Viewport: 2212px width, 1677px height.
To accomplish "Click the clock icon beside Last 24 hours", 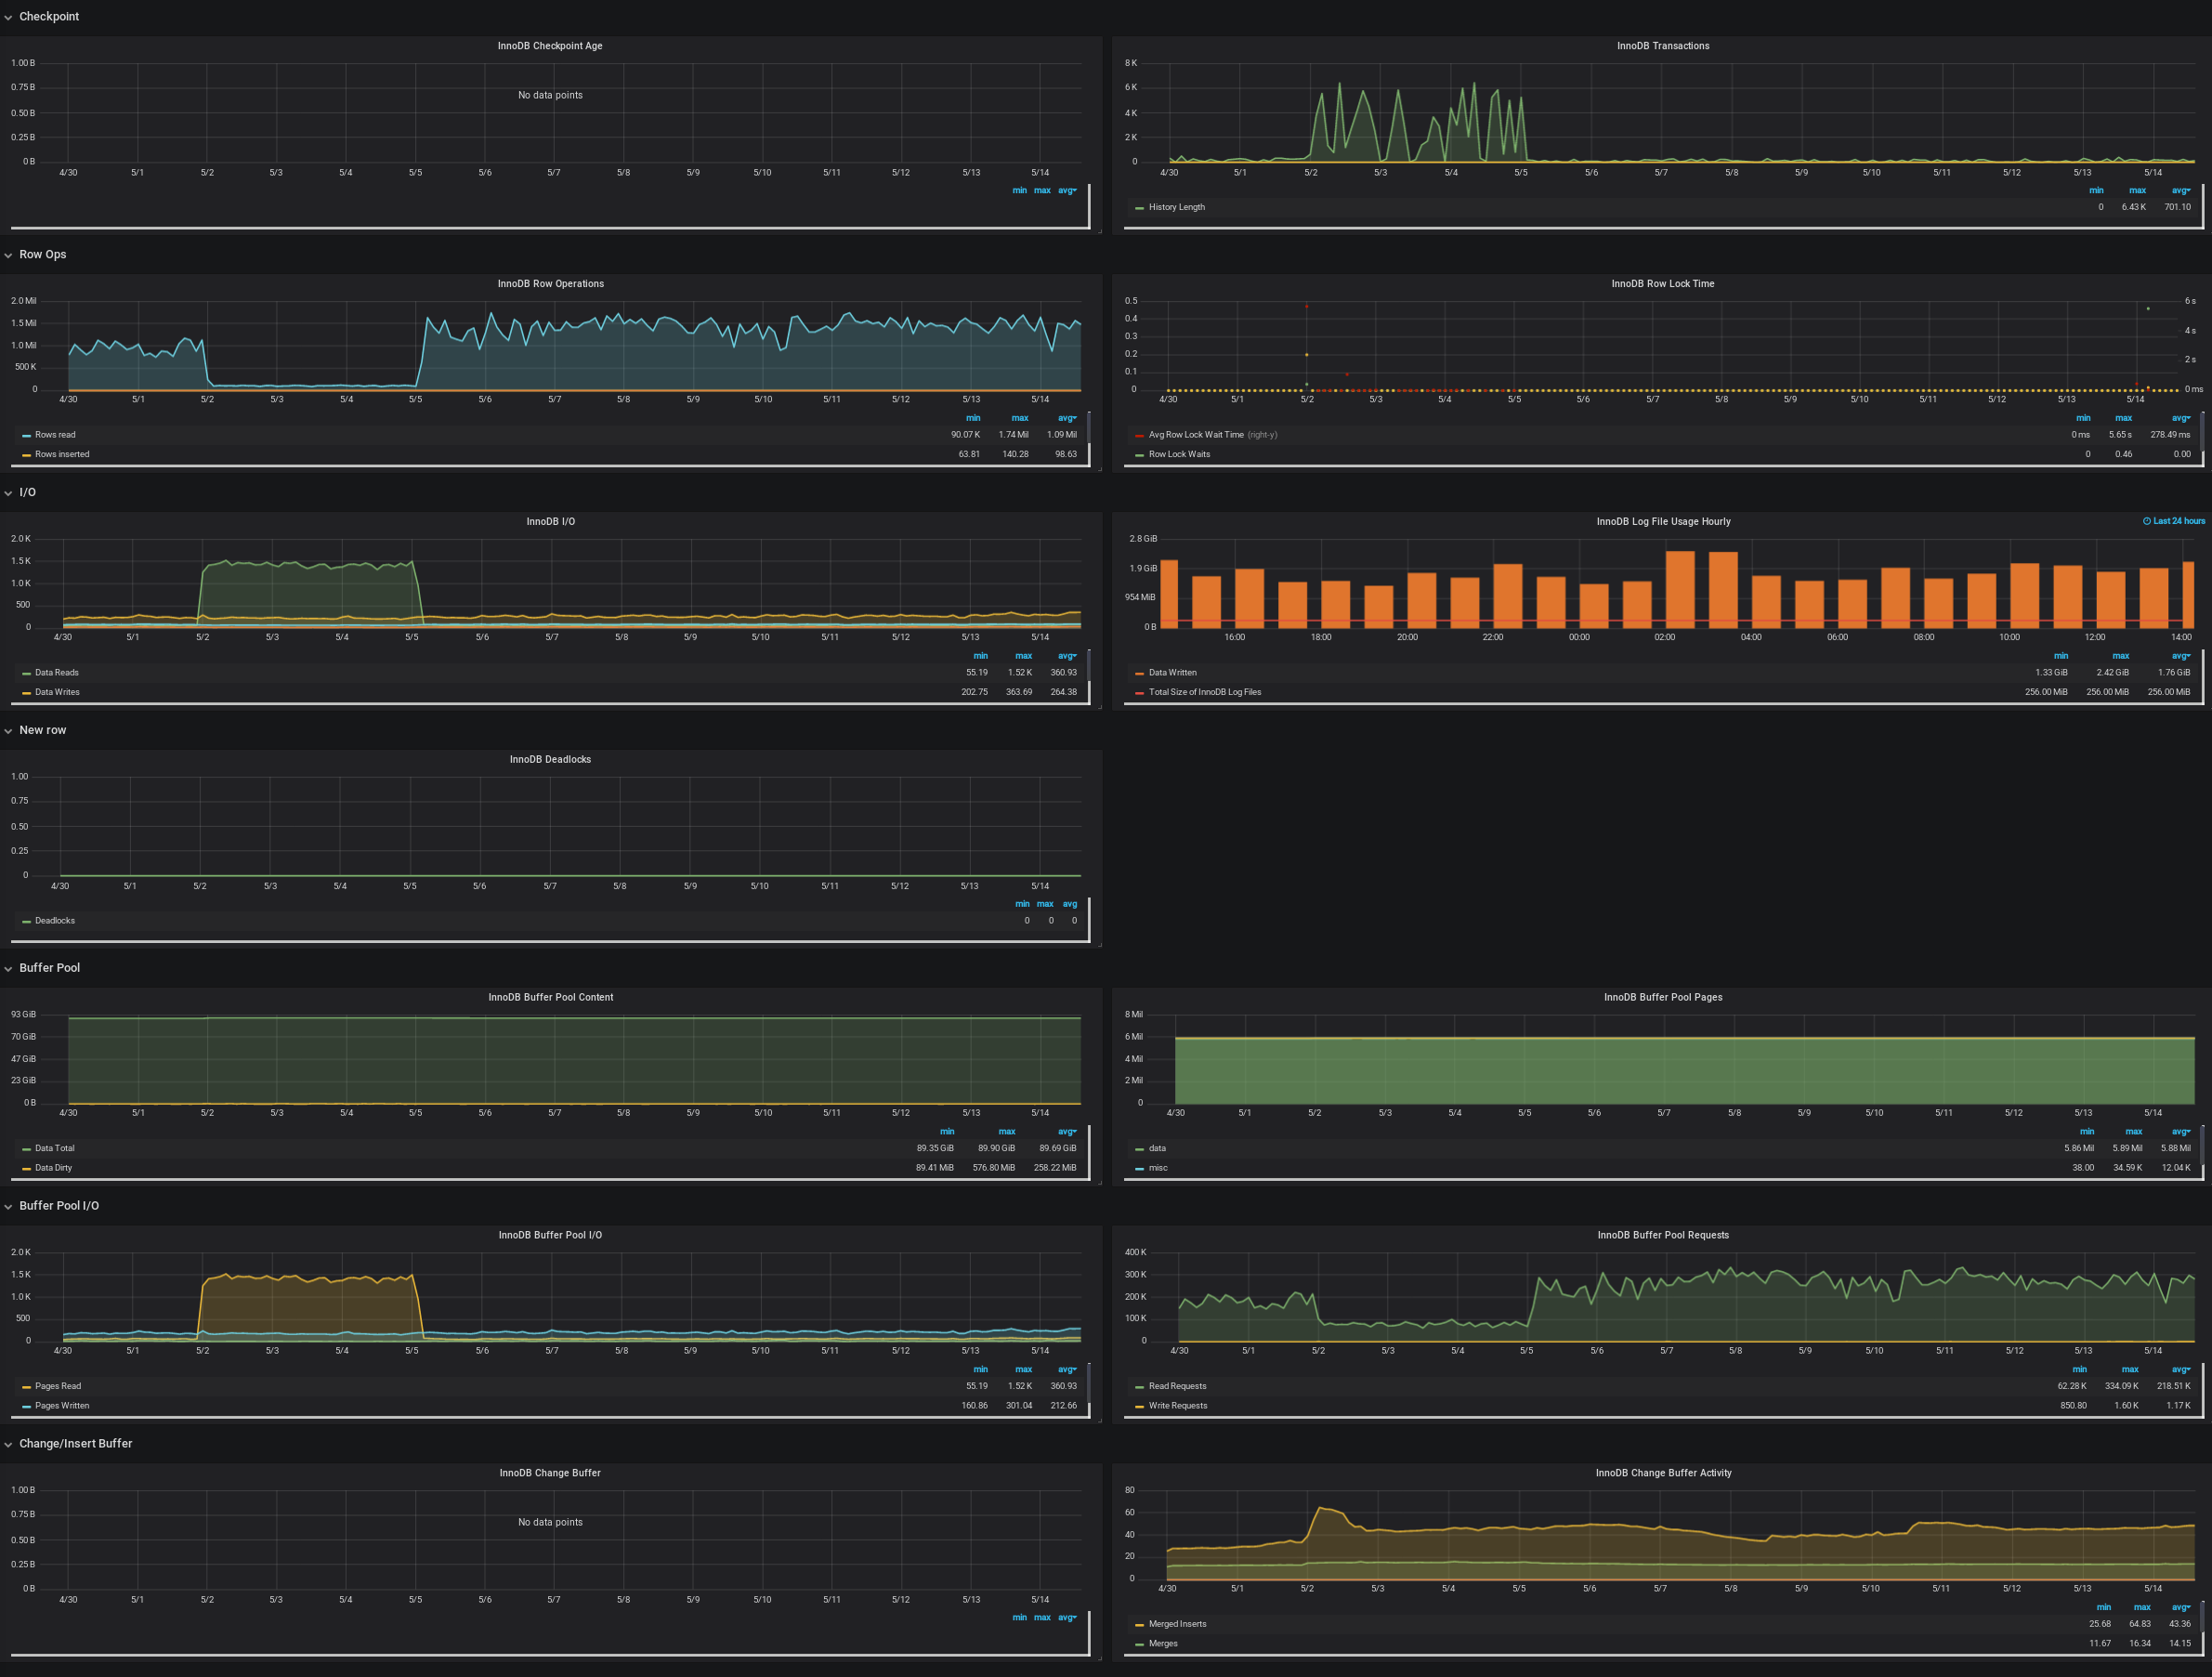I will coord(2147,521).
